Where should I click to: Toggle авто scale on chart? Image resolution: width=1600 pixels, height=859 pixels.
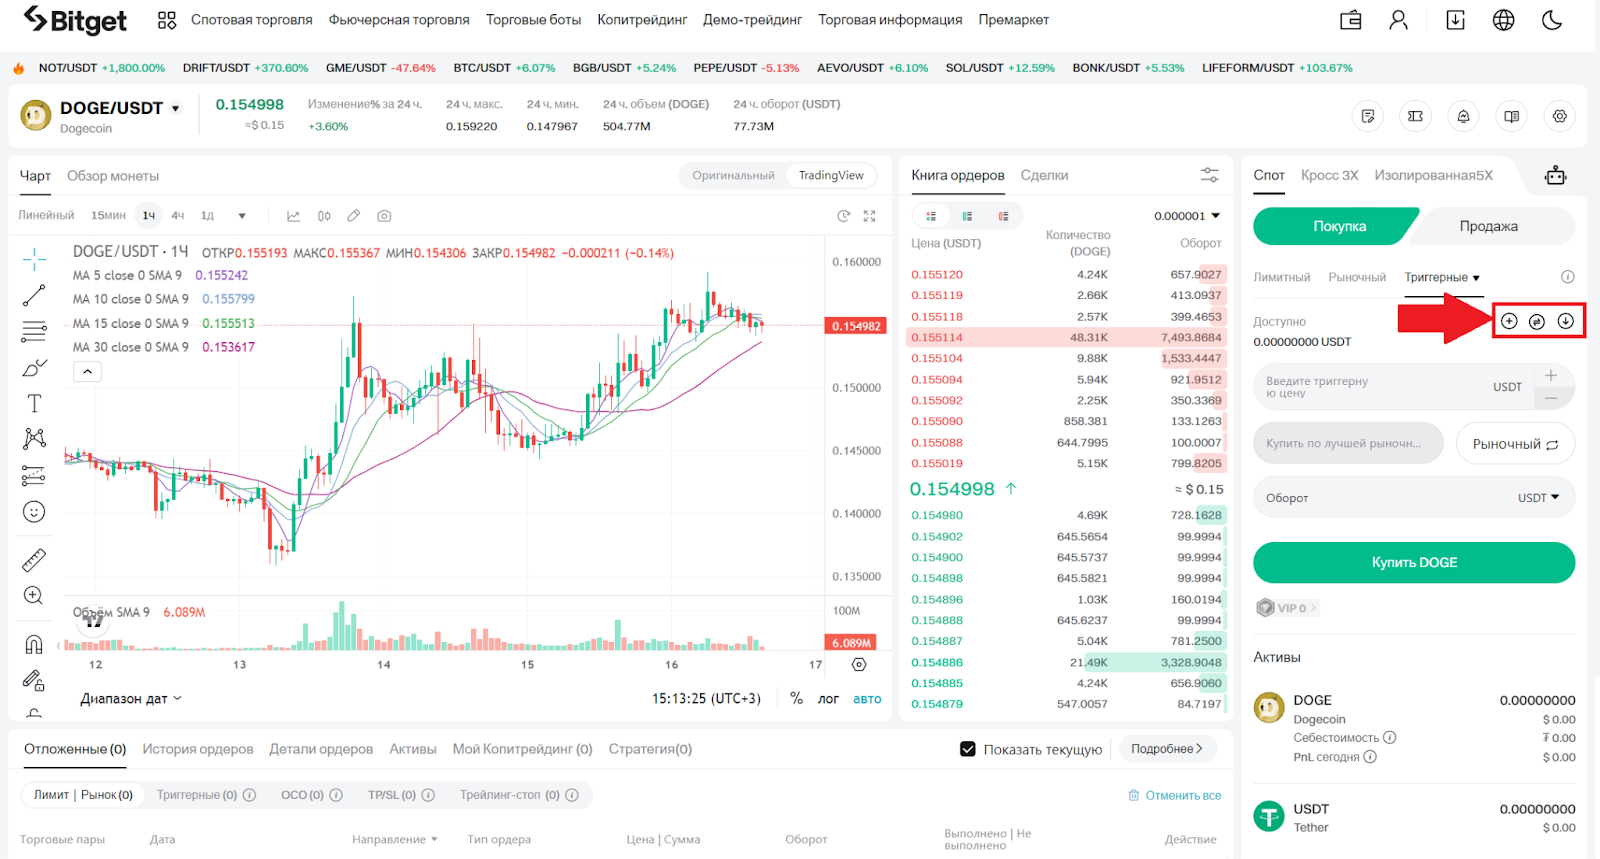(867, 699)
